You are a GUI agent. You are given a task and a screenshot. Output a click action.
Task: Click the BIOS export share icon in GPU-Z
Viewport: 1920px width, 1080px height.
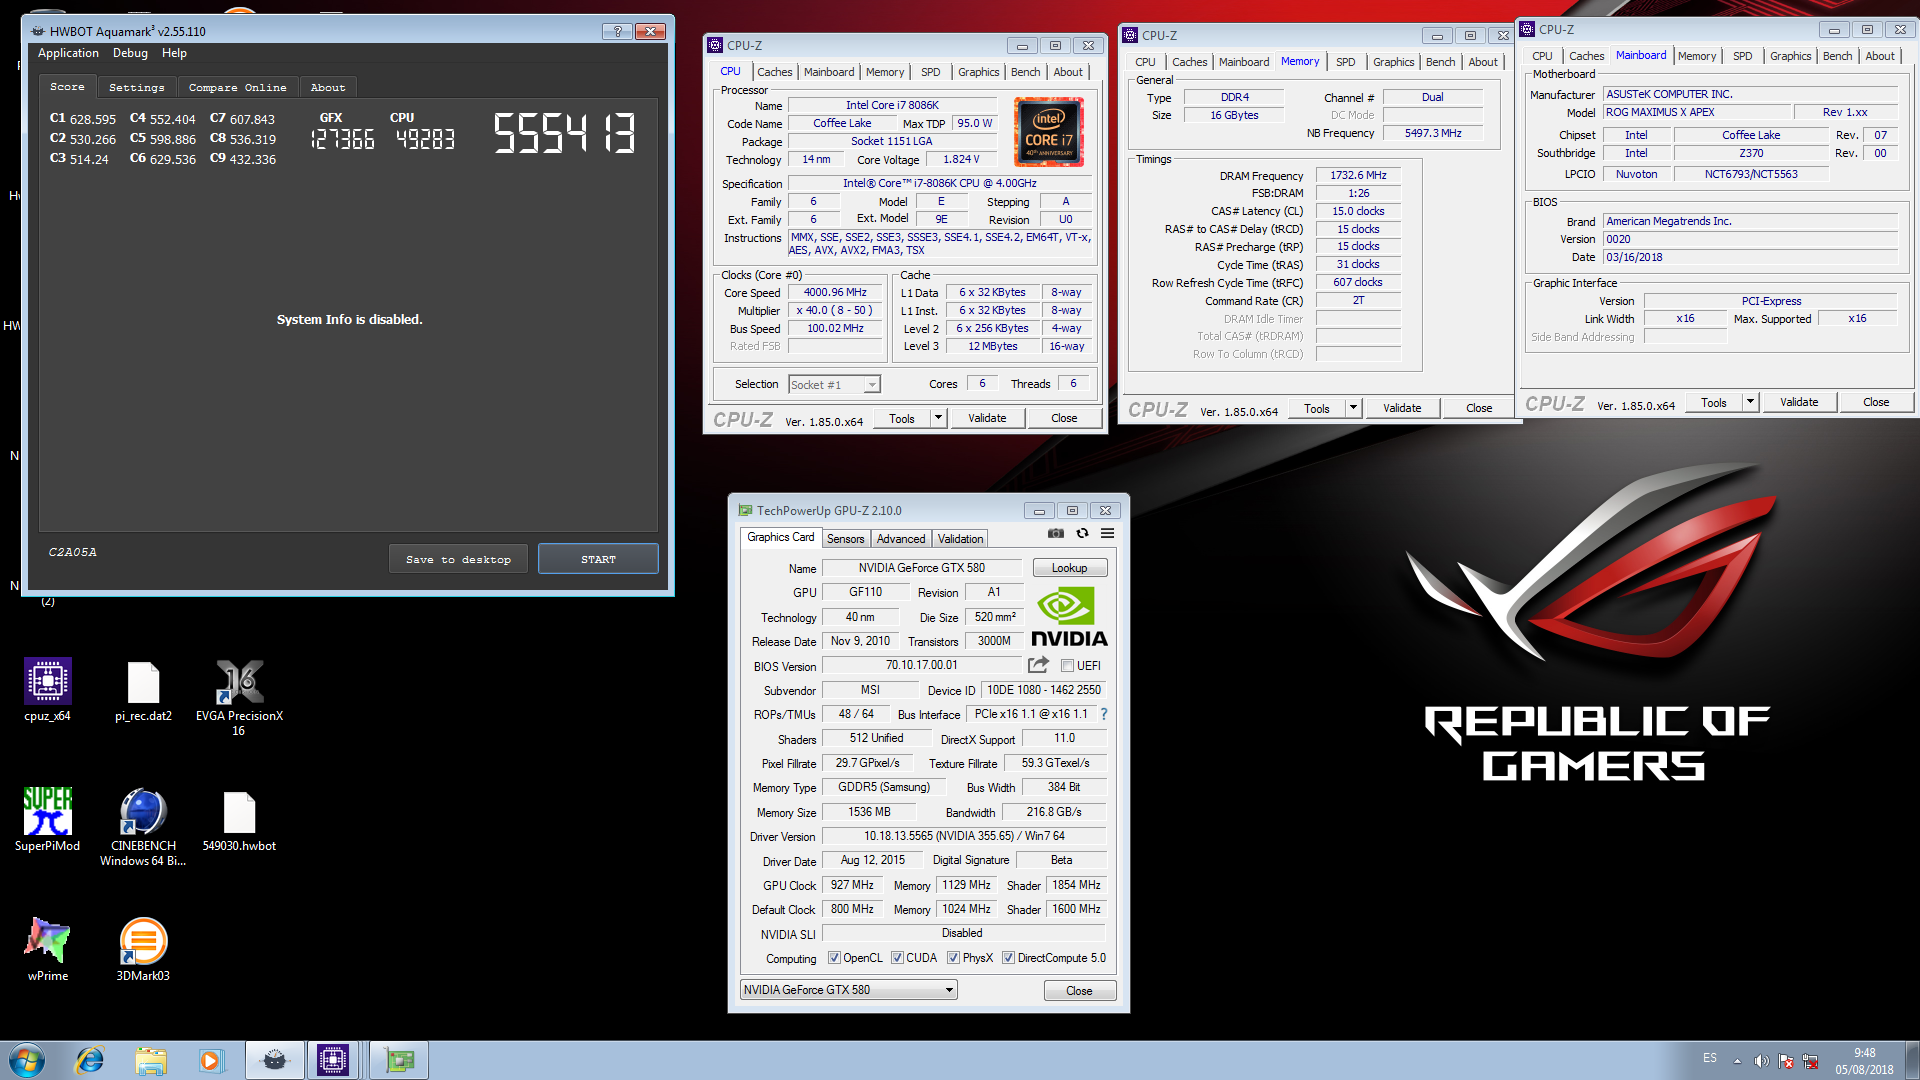1039,665
